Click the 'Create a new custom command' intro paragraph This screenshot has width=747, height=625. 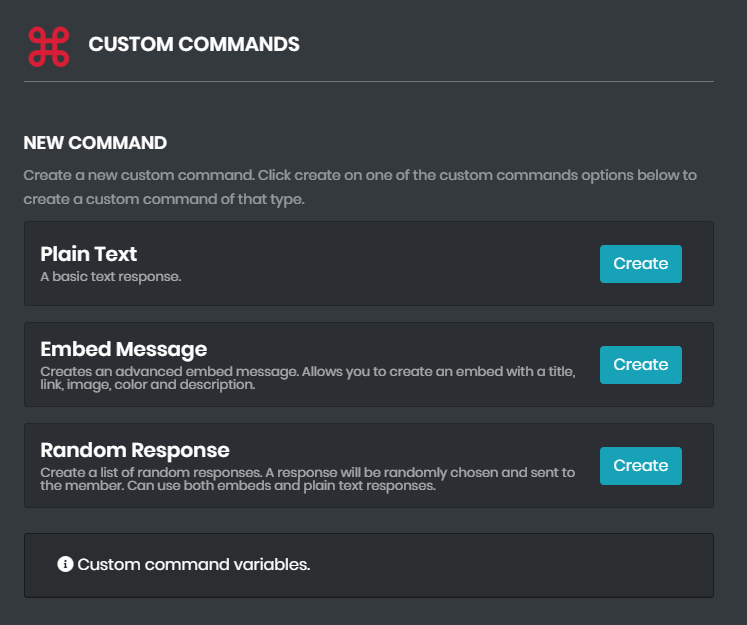(x=360, y=187)
